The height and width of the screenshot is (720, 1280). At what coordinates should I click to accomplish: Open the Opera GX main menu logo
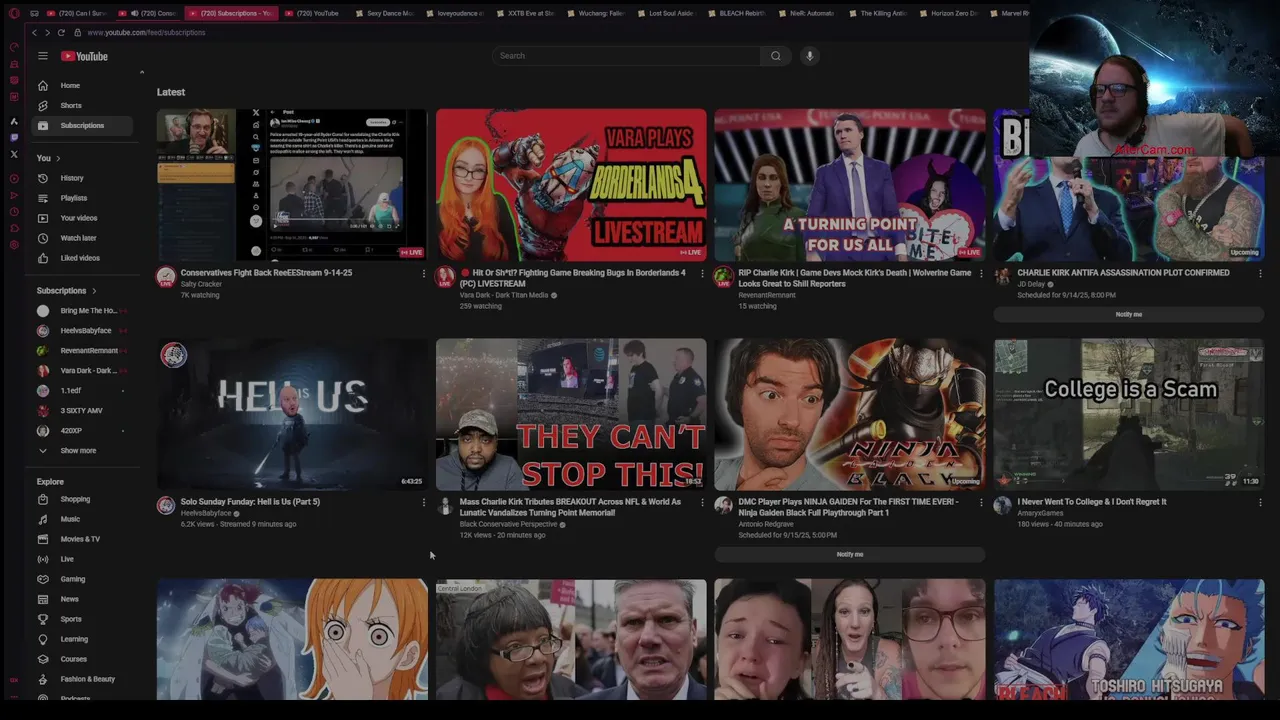pos(14,13)
